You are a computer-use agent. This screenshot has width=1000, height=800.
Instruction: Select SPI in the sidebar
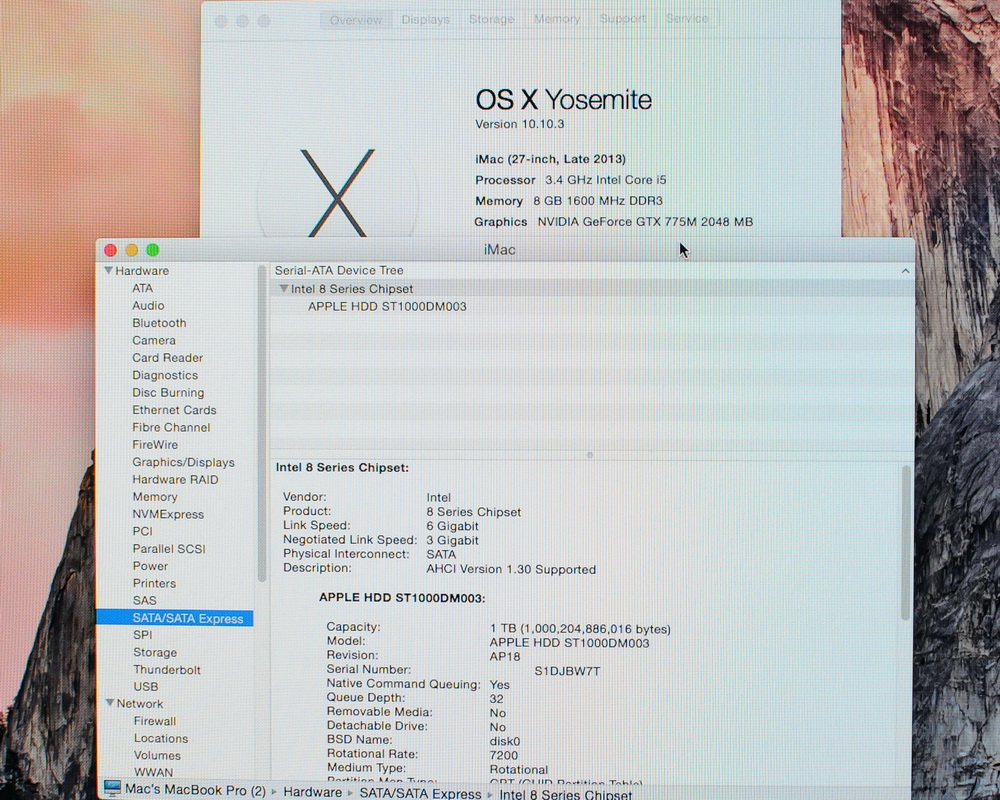point(142,635)
